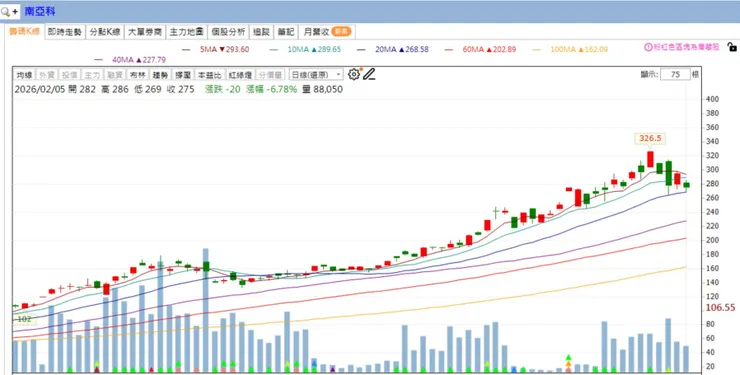Toggle the 本益比 P/E overlay
740x375 pixels.
(209, 75)
